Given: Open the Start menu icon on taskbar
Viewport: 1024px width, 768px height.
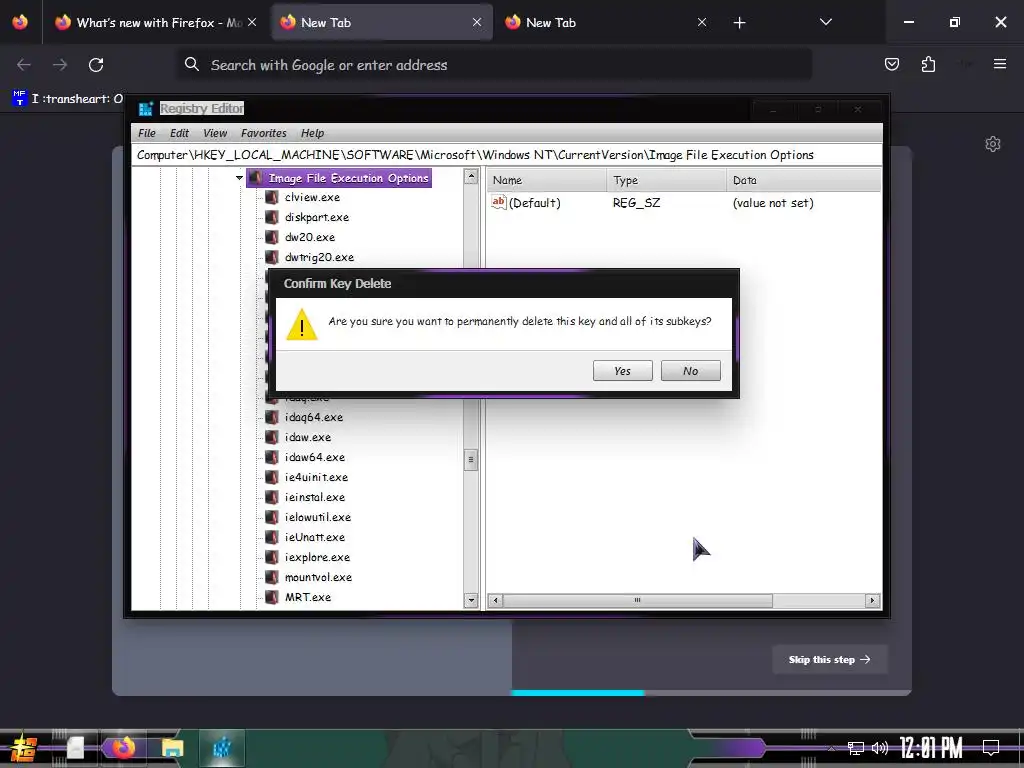Looking at the screenshot, I should tap(23, 748).
